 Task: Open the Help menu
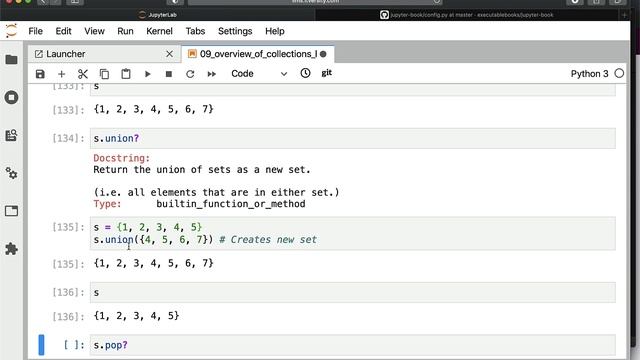pos(275,31)
